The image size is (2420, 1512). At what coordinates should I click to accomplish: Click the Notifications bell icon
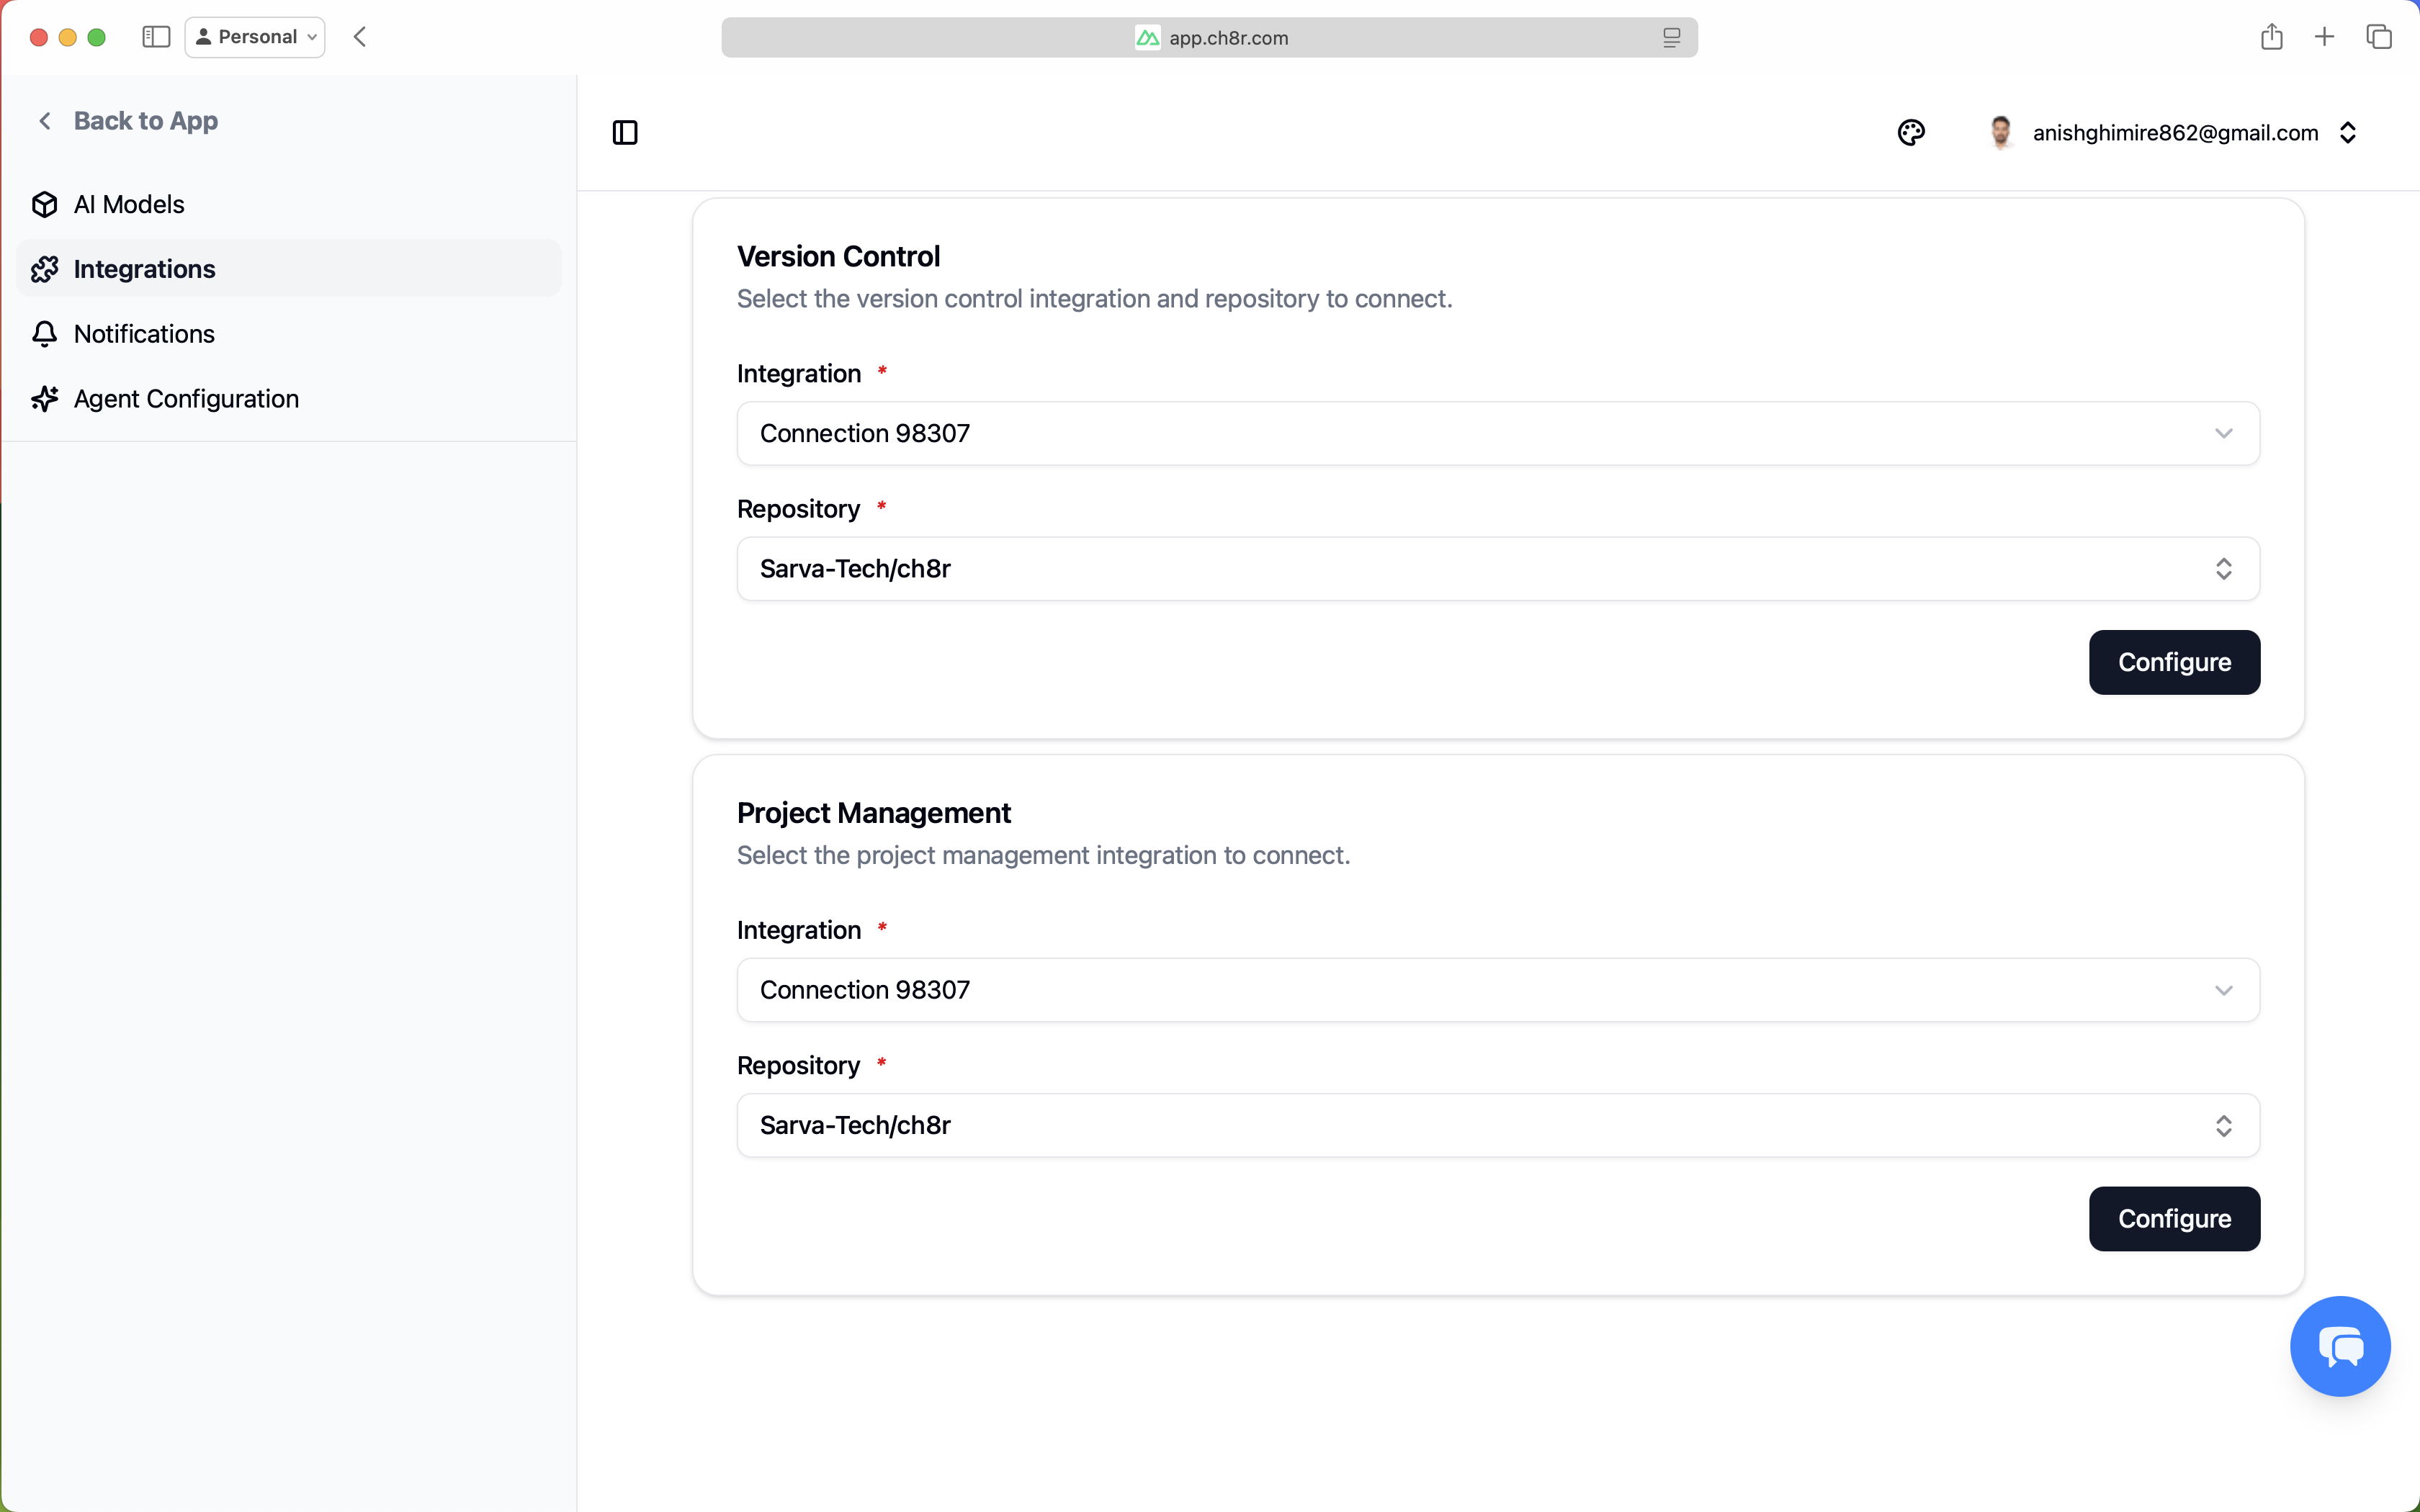point(45,334)
